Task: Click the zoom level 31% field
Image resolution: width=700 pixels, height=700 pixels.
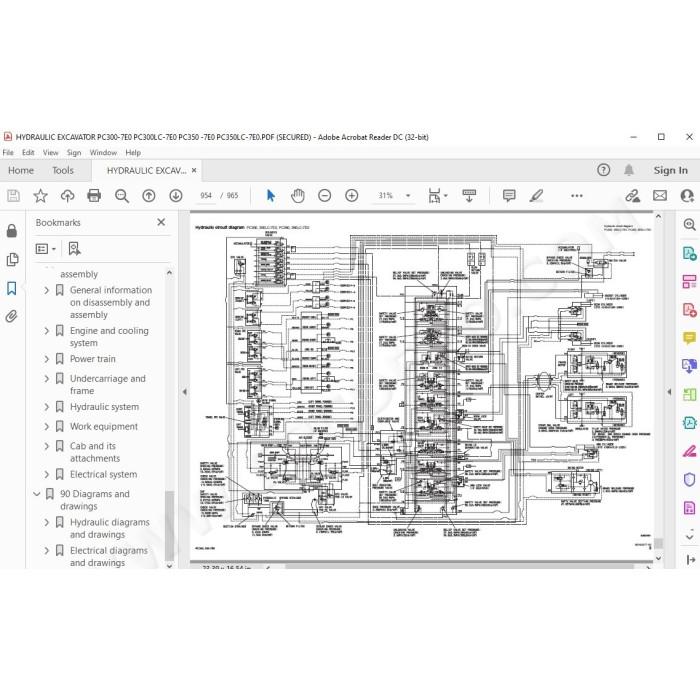Action: tap(385, 196)
